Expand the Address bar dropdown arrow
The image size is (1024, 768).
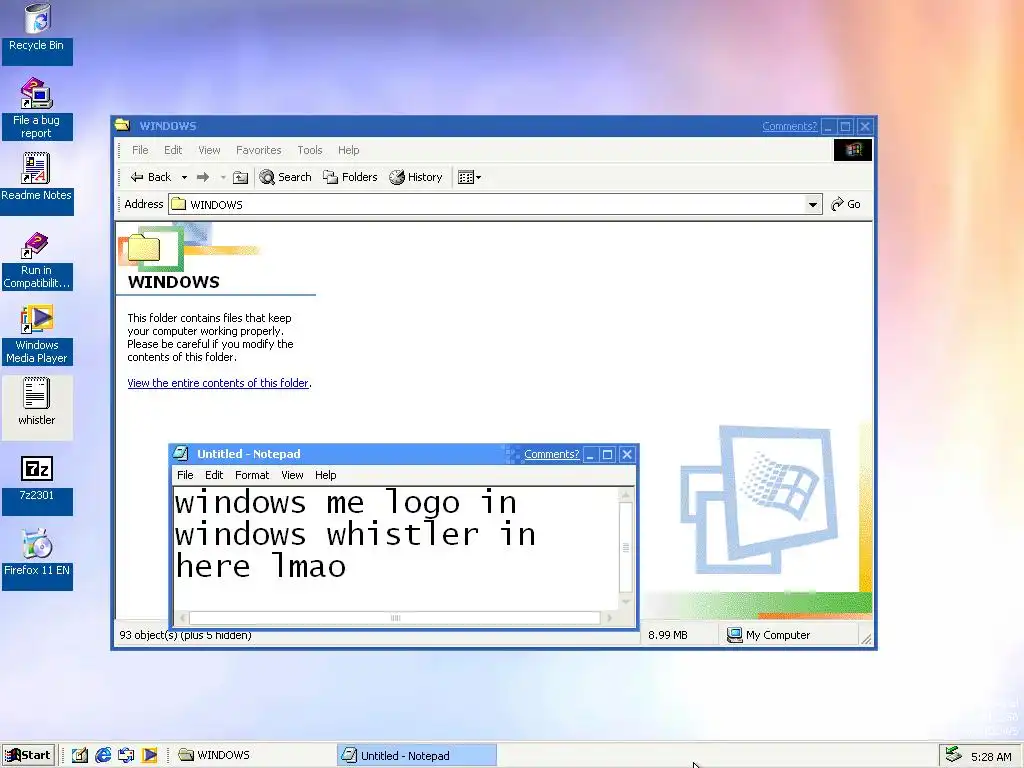tap(812, 204)
